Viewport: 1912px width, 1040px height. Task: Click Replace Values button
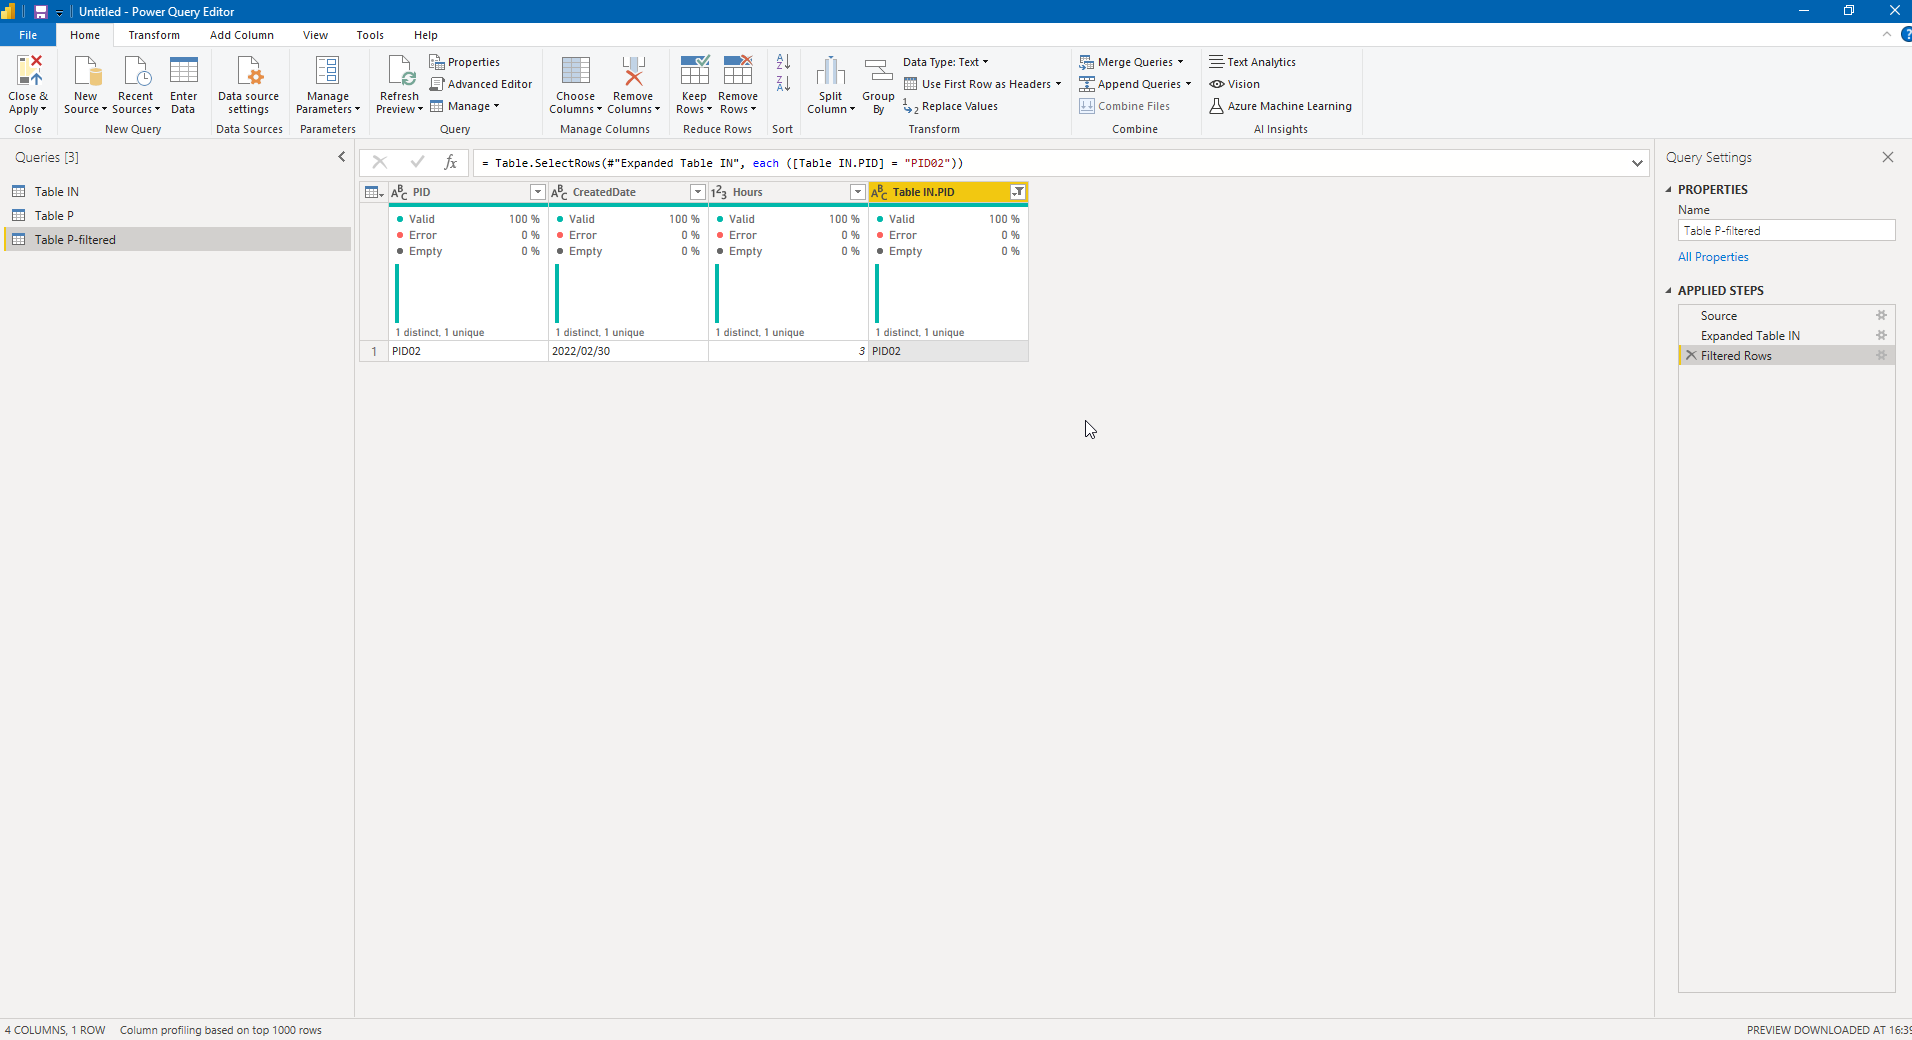(x=951, y=106)
